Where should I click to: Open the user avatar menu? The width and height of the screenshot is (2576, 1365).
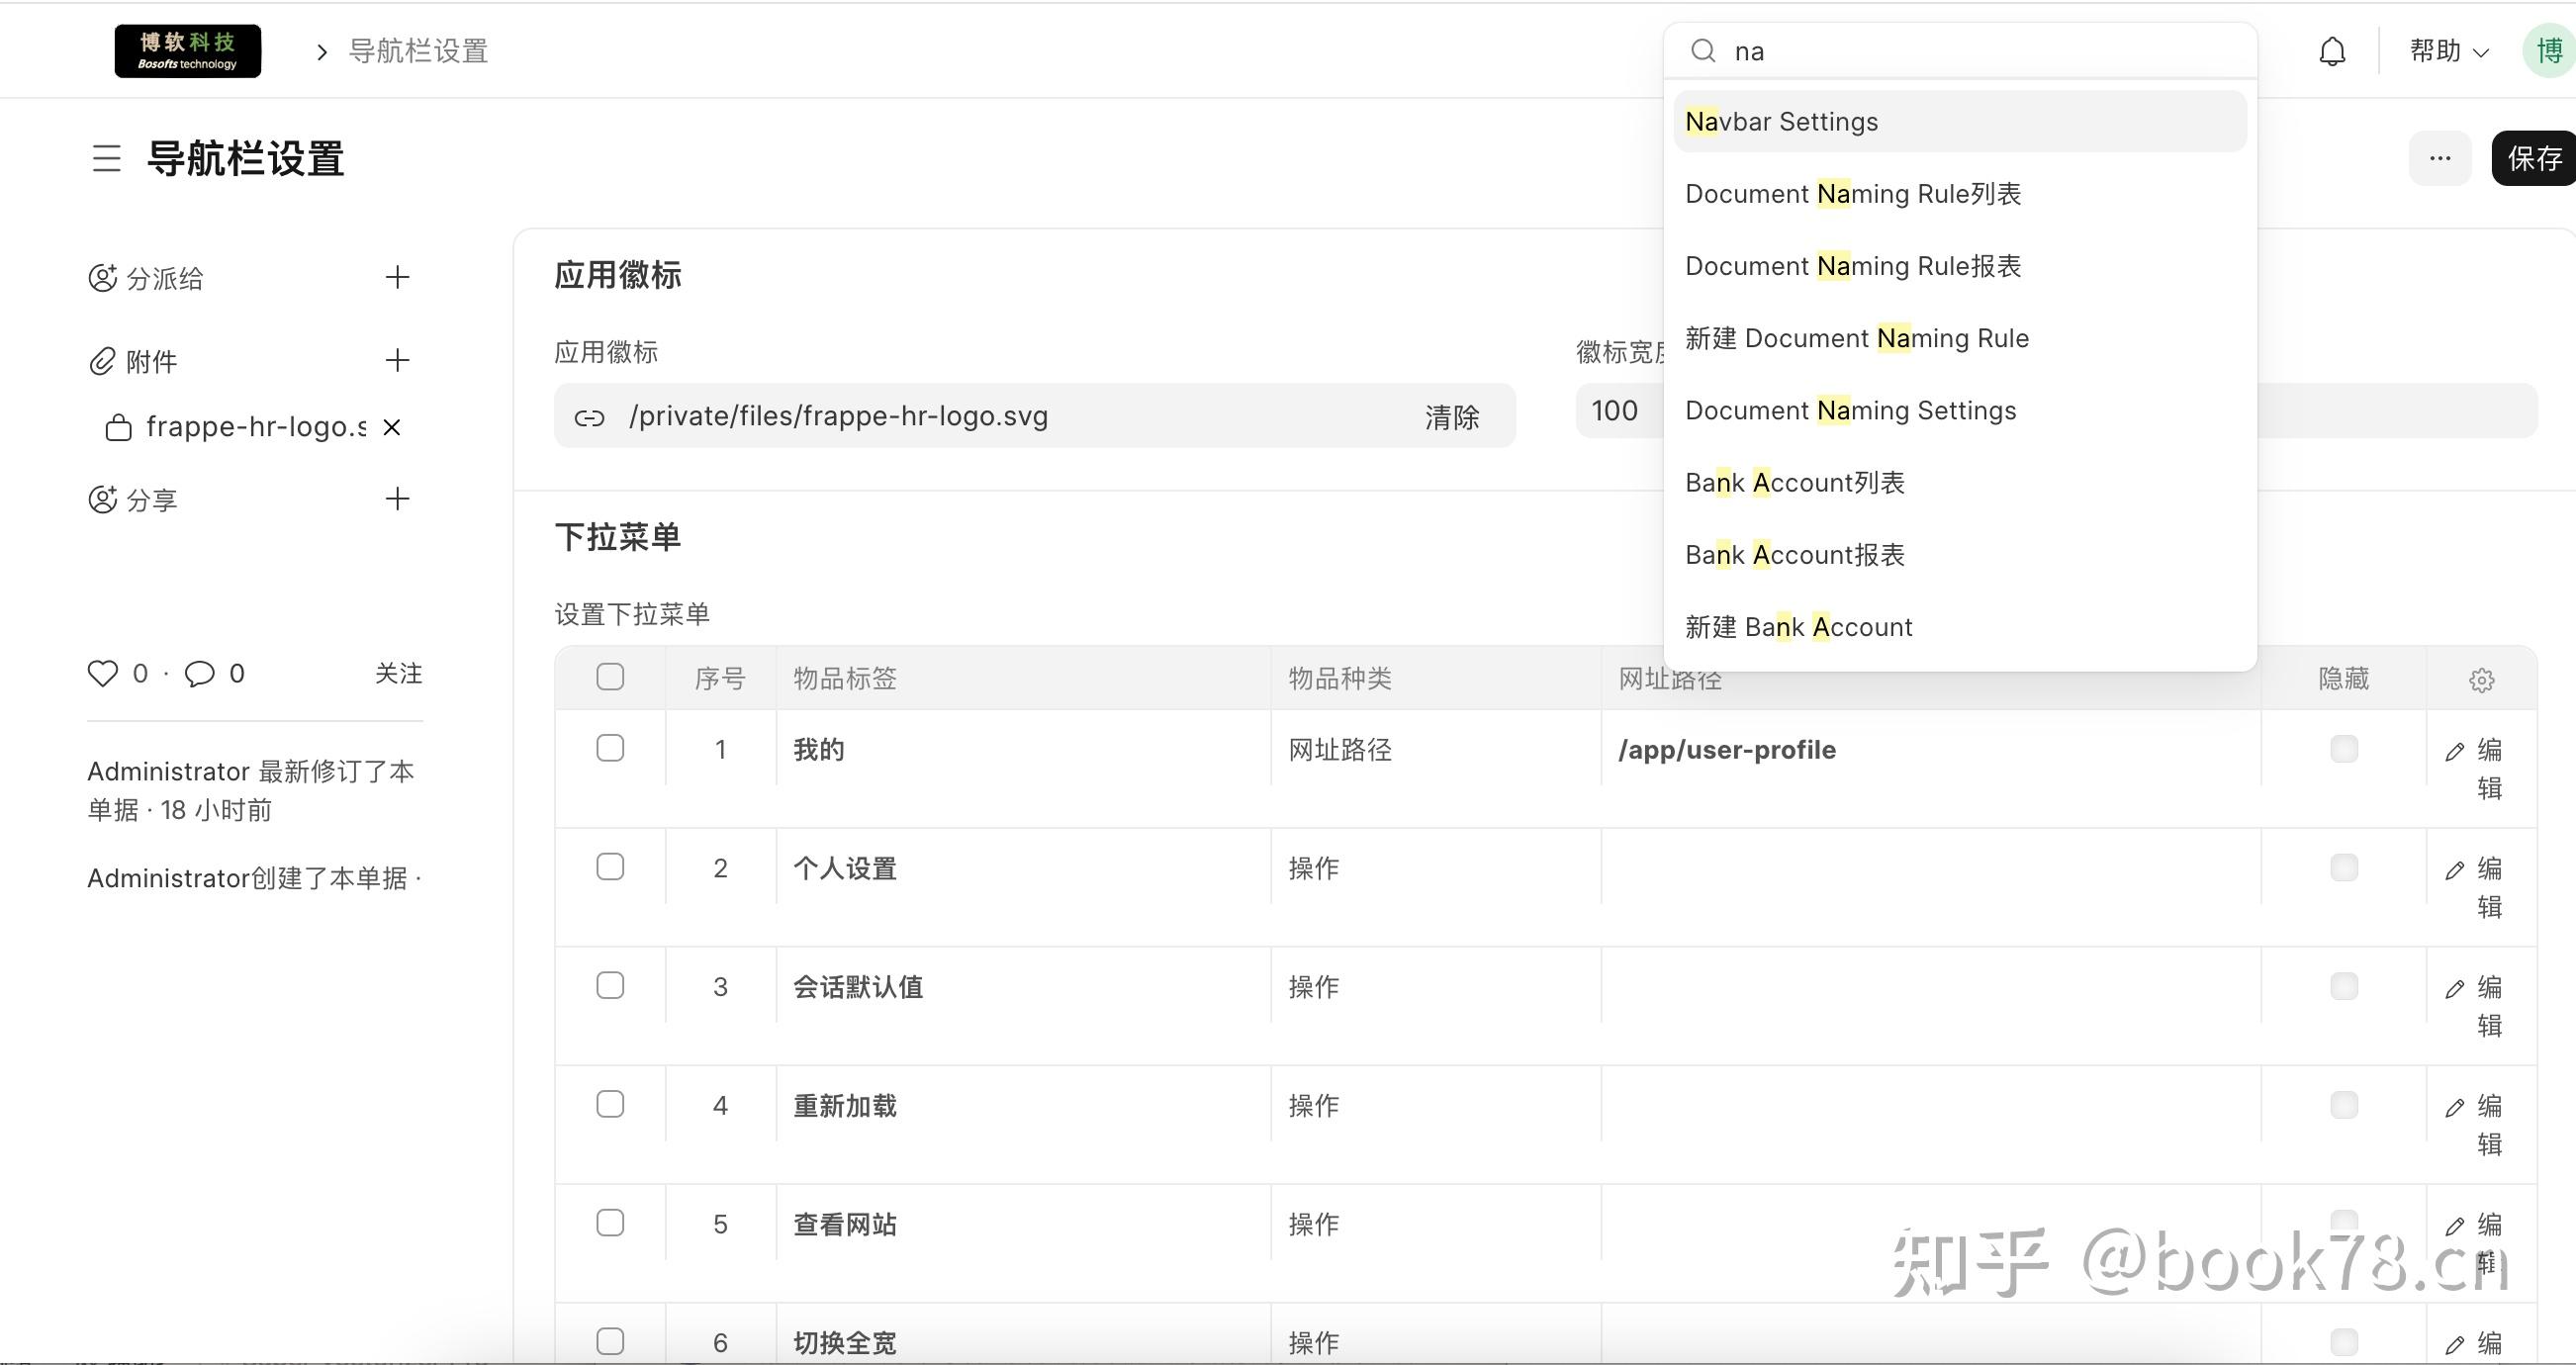(2549, 51)
